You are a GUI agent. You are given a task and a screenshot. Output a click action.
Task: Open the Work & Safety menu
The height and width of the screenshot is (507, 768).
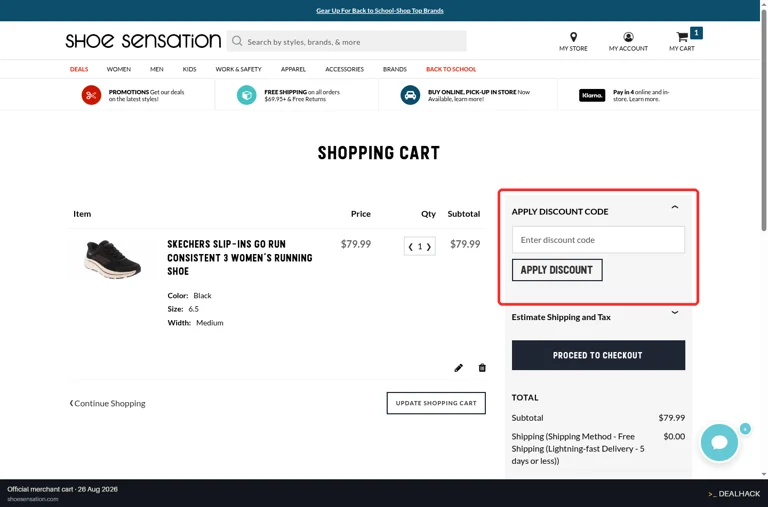[239, 69]
